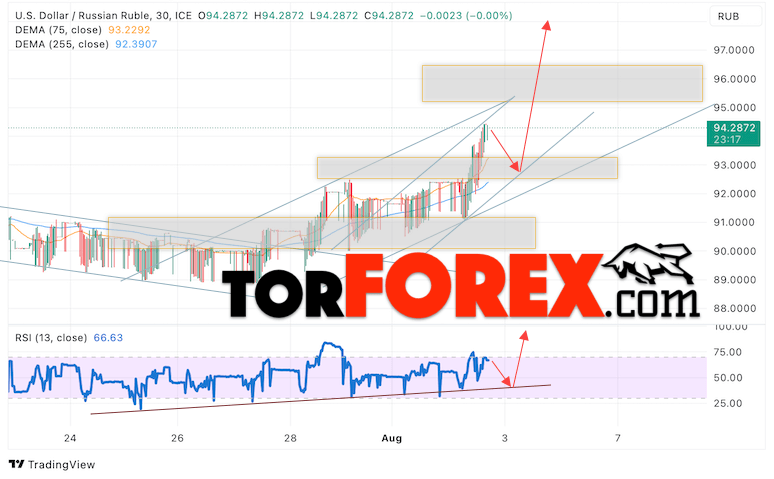Click the RUB currency button

tap(735, 16)
